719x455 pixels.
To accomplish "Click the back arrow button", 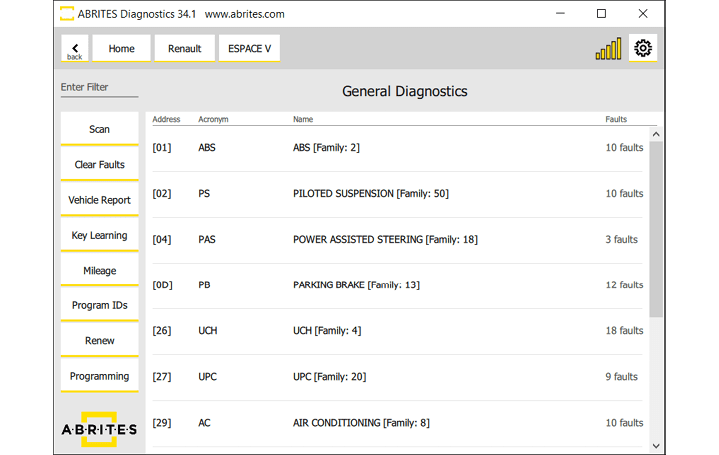I will pos(75,49).
